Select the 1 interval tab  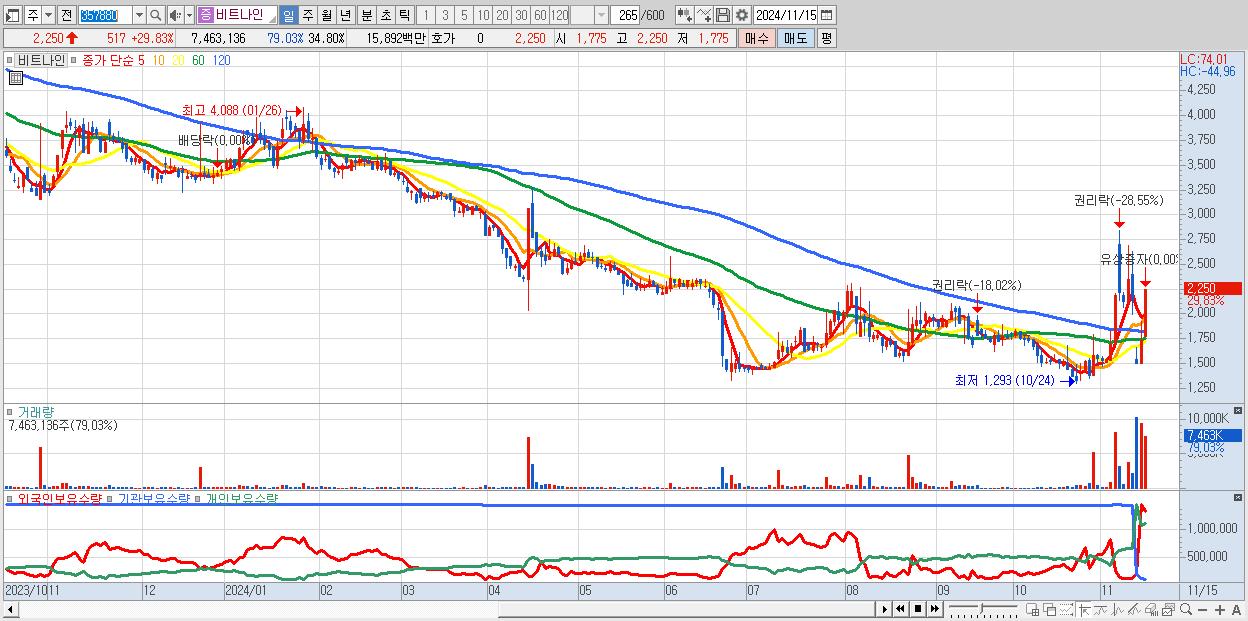[426, 15]
